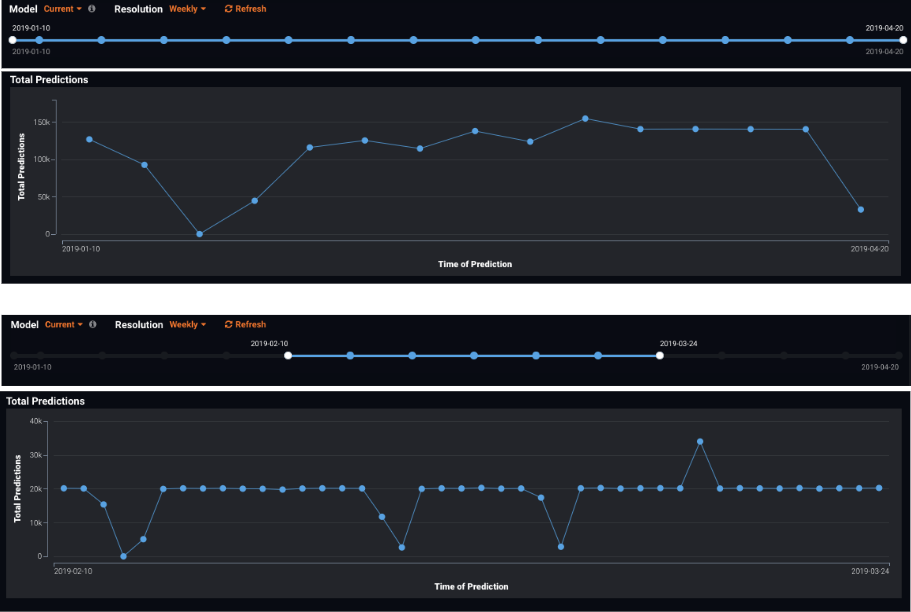
Task: Click the last data point in upper chart
Action: [860, 210]
